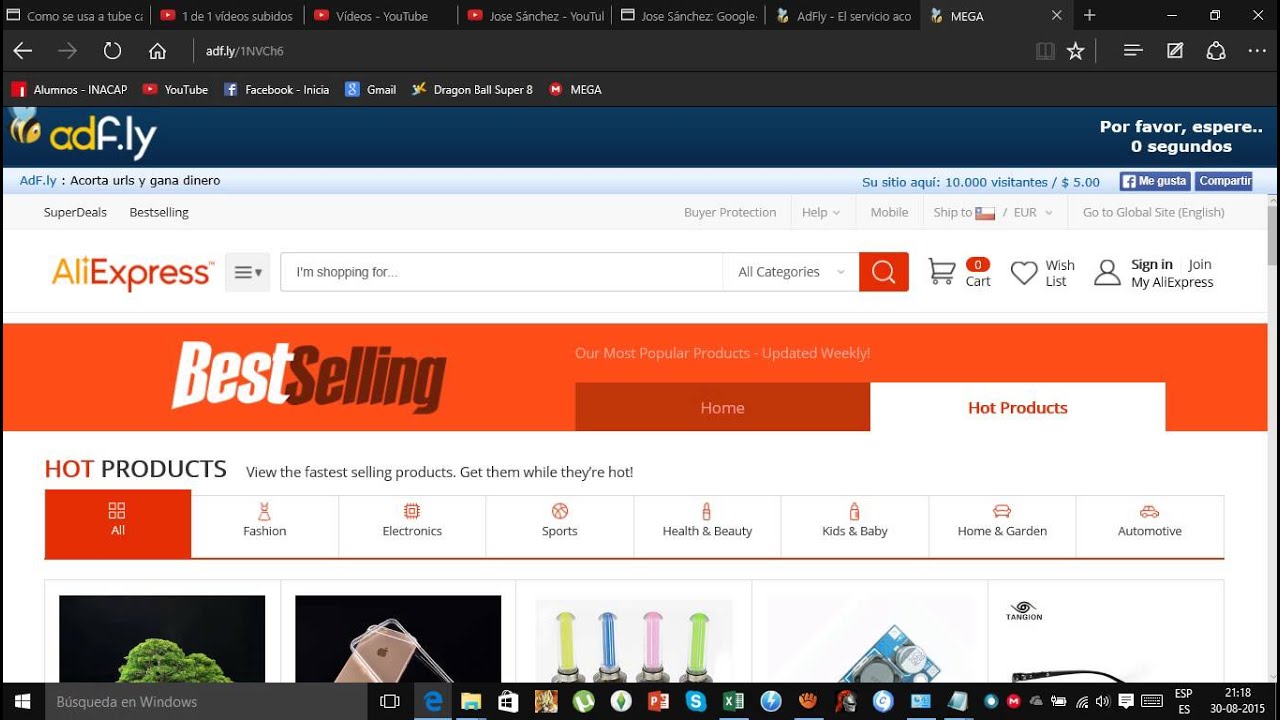Open the clear phone case thumbnail

tap(398, 639)
